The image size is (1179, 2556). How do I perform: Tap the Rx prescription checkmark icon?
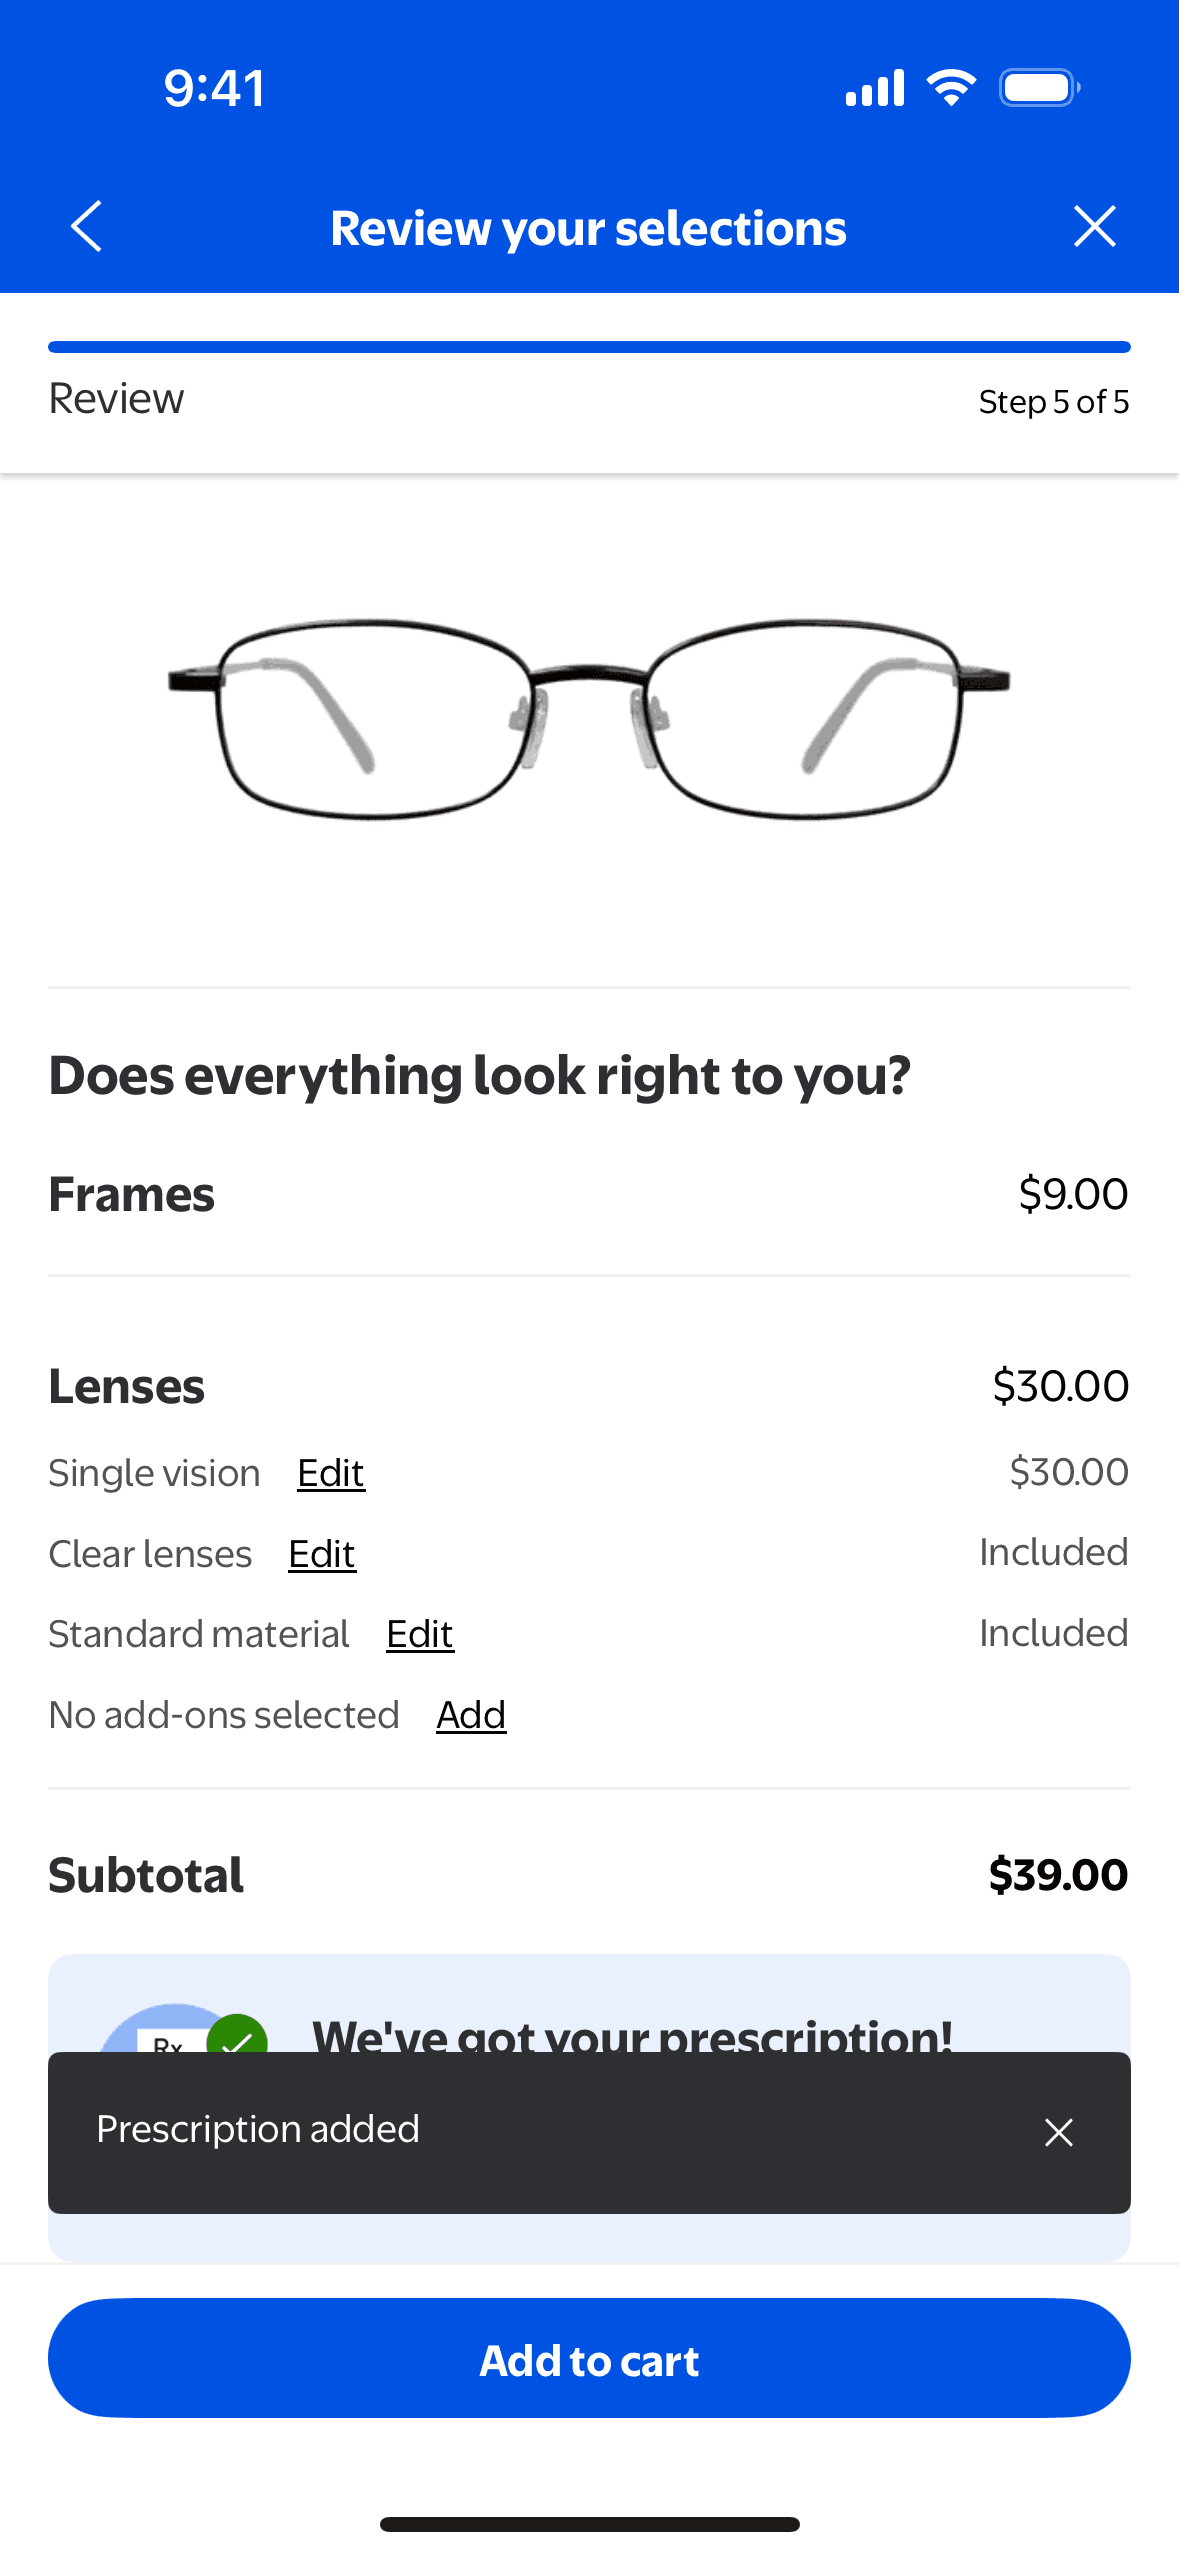236,2034
